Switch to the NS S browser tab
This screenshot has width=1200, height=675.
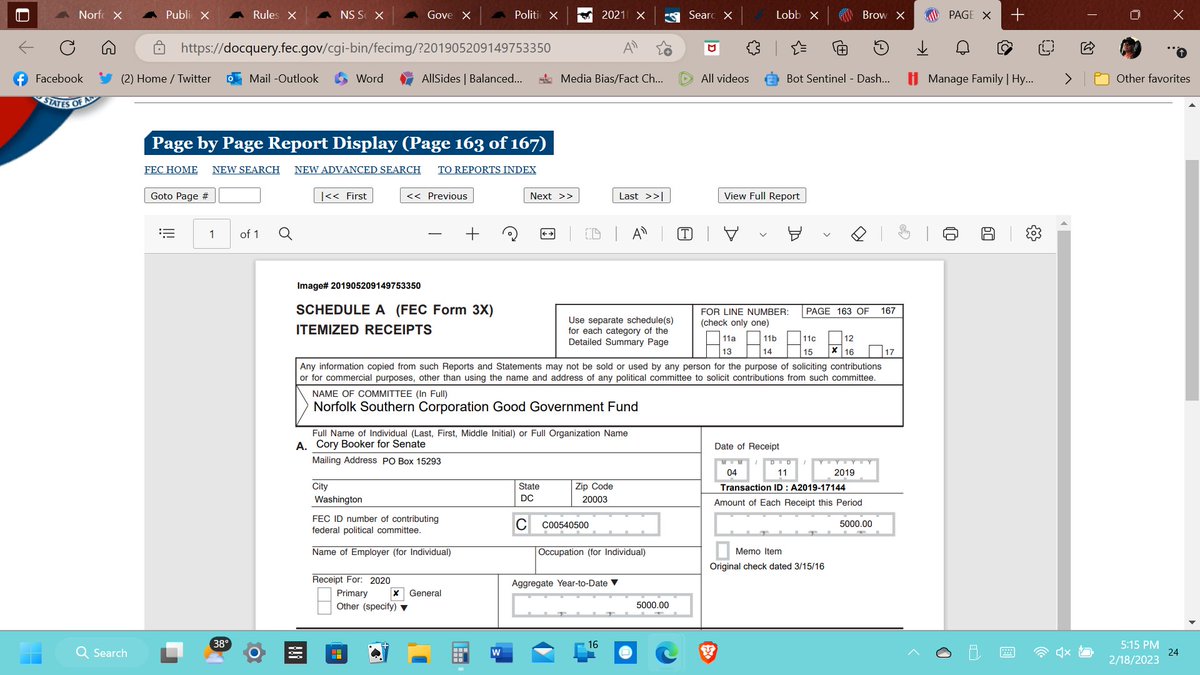pos(350,15)
